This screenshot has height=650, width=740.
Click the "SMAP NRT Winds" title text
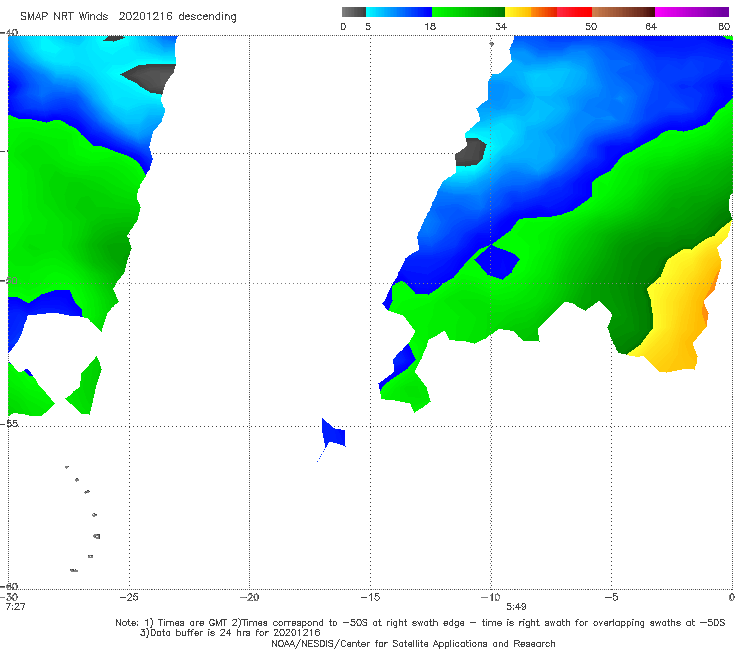point(64,16)
